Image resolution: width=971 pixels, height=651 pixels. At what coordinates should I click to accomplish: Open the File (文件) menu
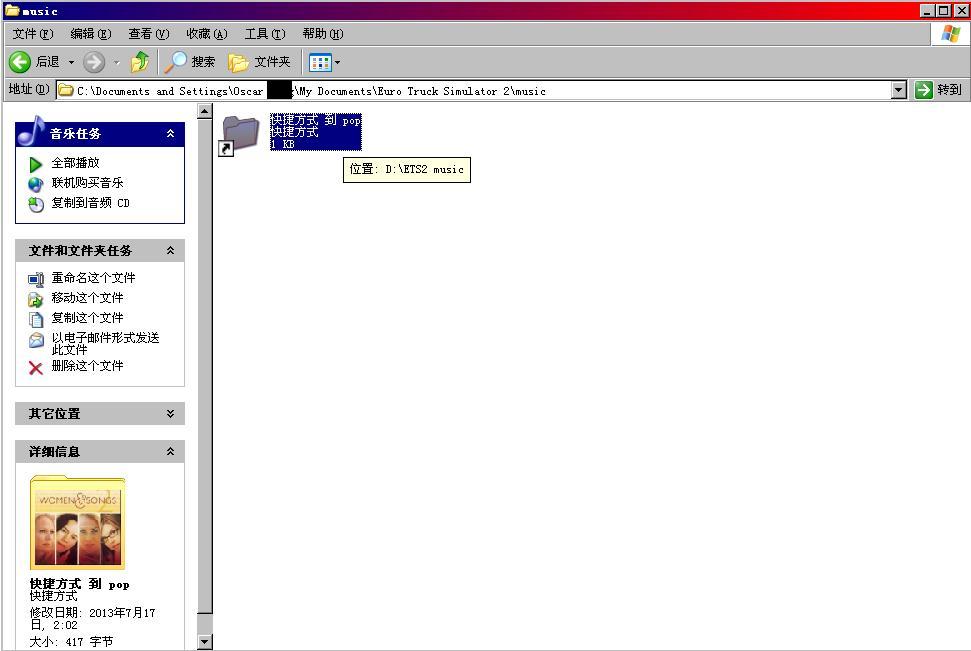[32, 34]
